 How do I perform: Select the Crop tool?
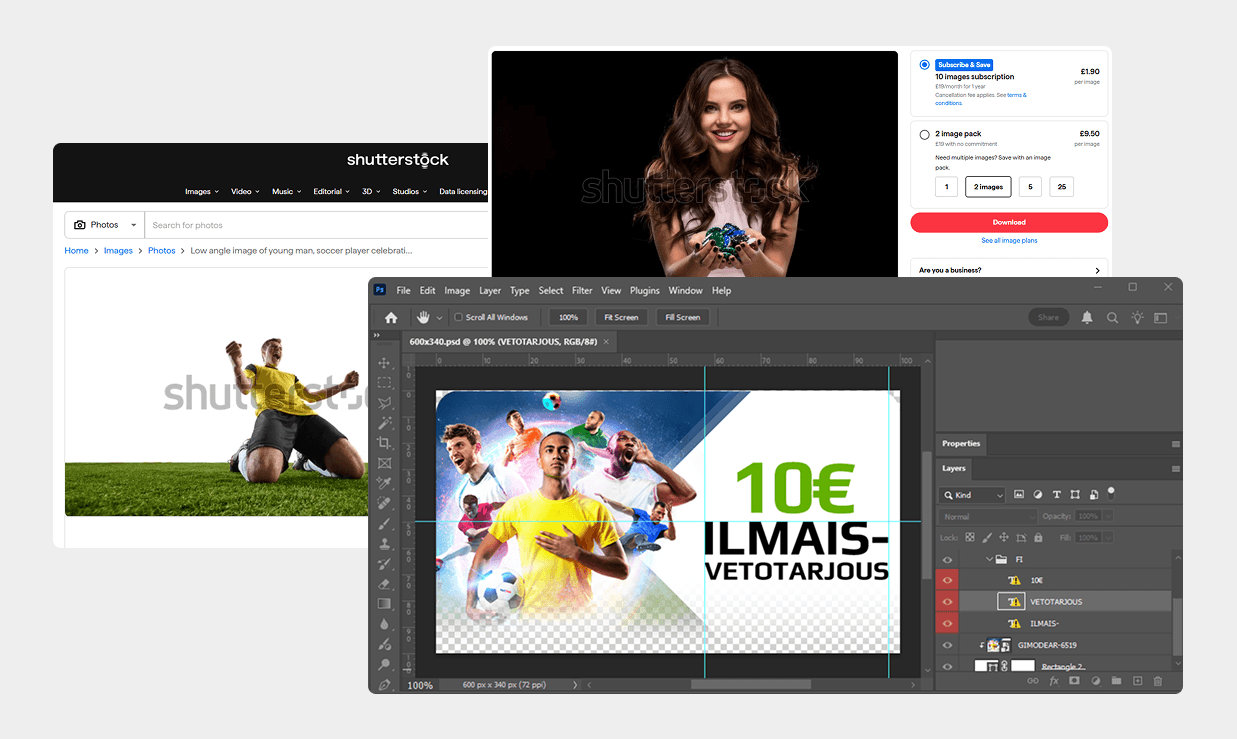tap(384, 443)
